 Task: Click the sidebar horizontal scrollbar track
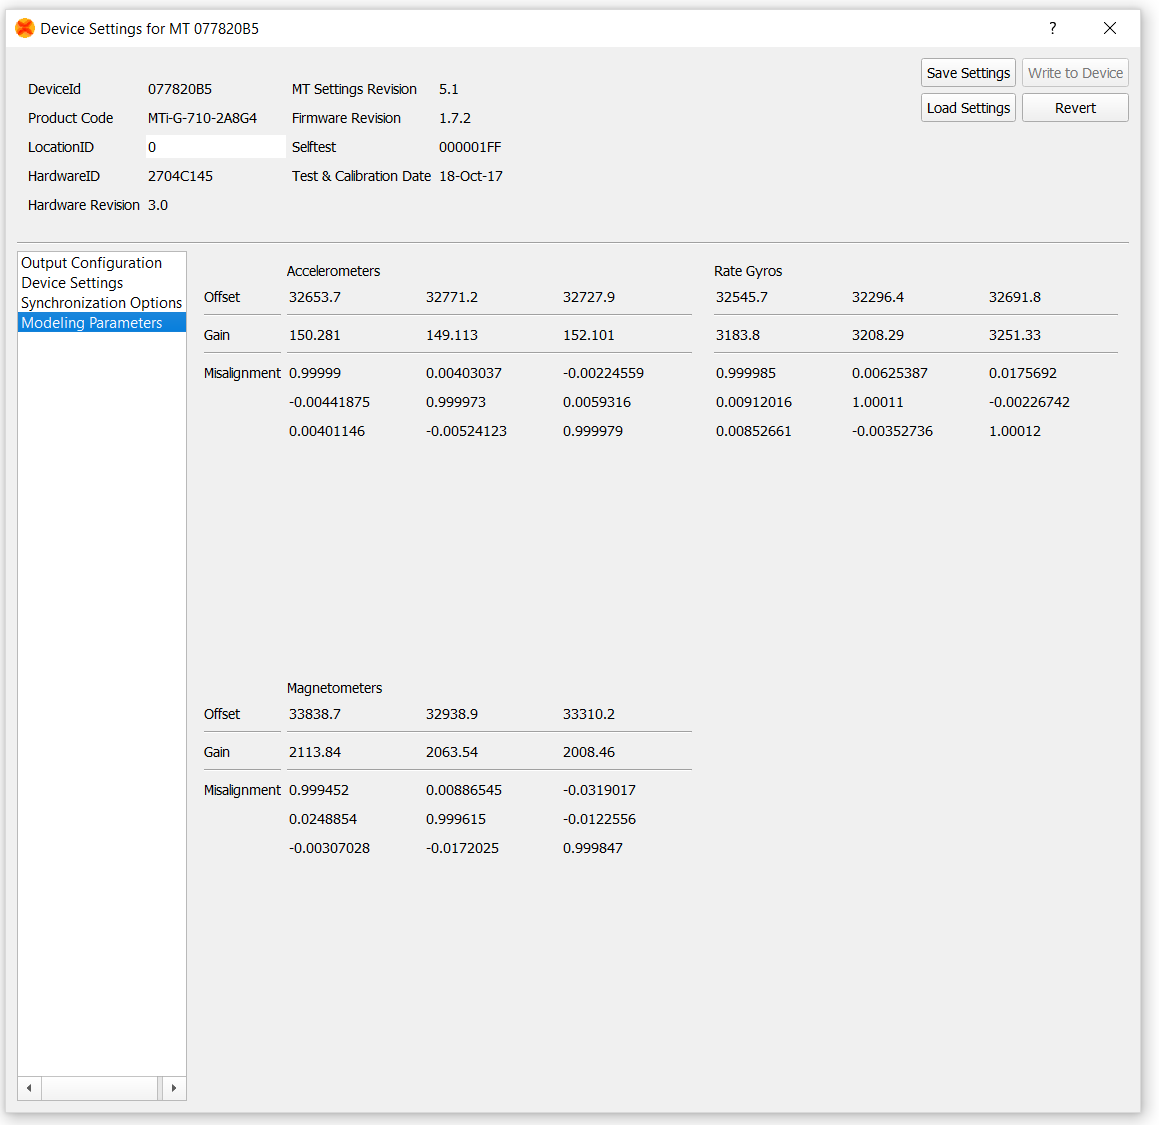pyautogui.click(x=99, y=1088)
